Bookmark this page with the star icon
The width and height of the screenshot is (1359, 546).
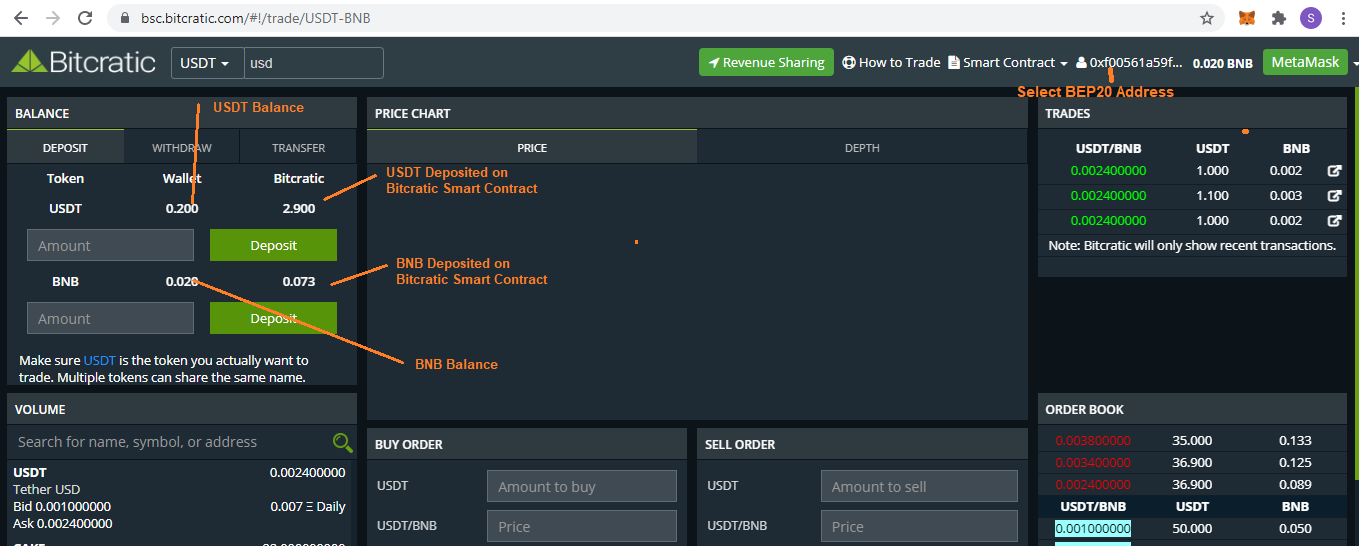1207,18
